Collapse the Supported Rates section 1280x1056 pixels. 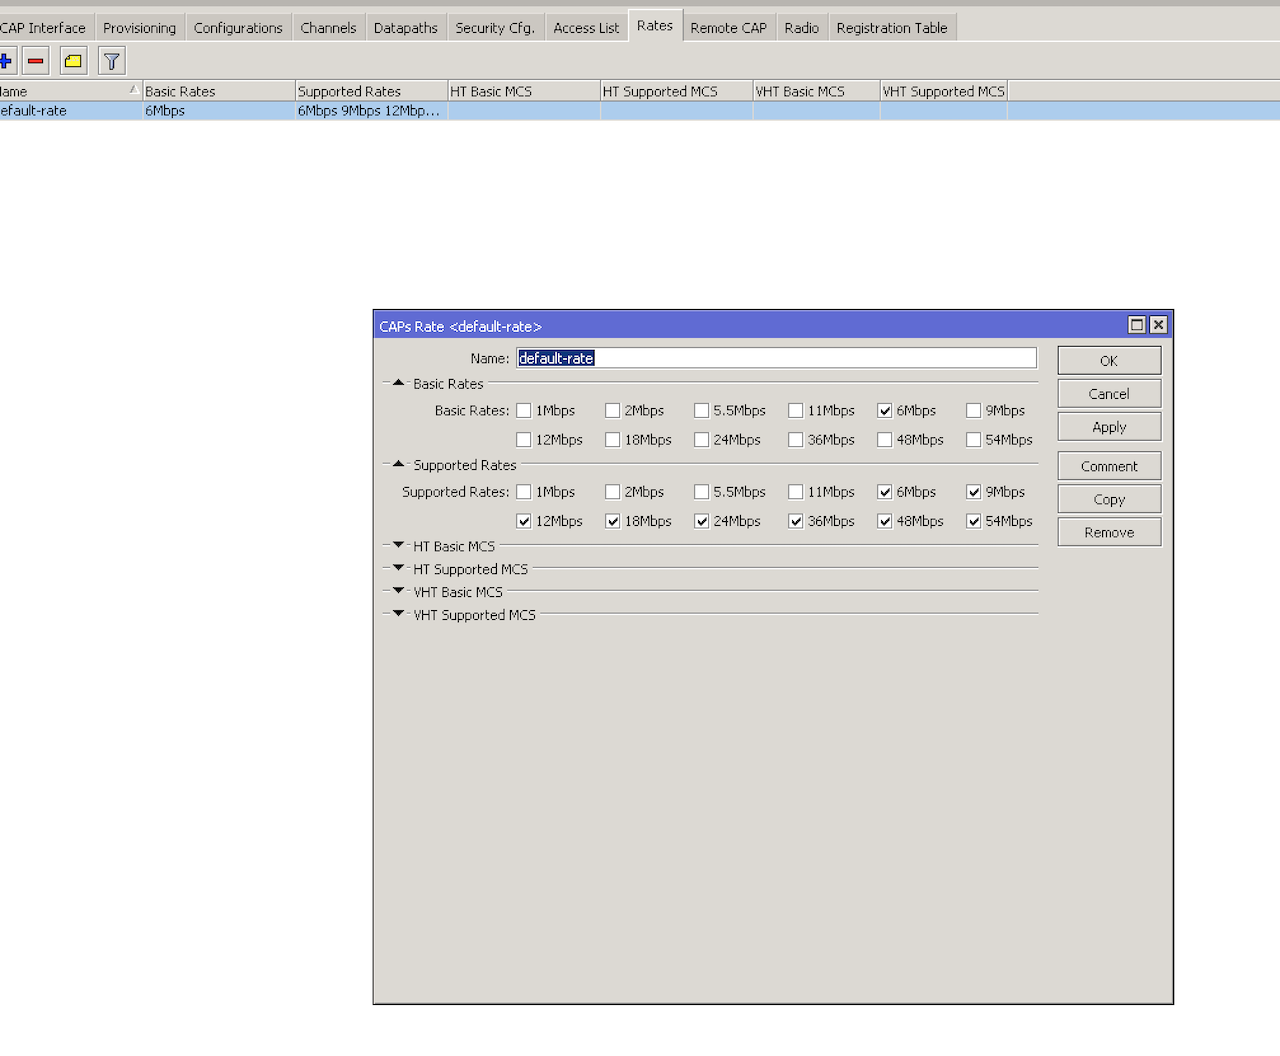pos(398,464)
